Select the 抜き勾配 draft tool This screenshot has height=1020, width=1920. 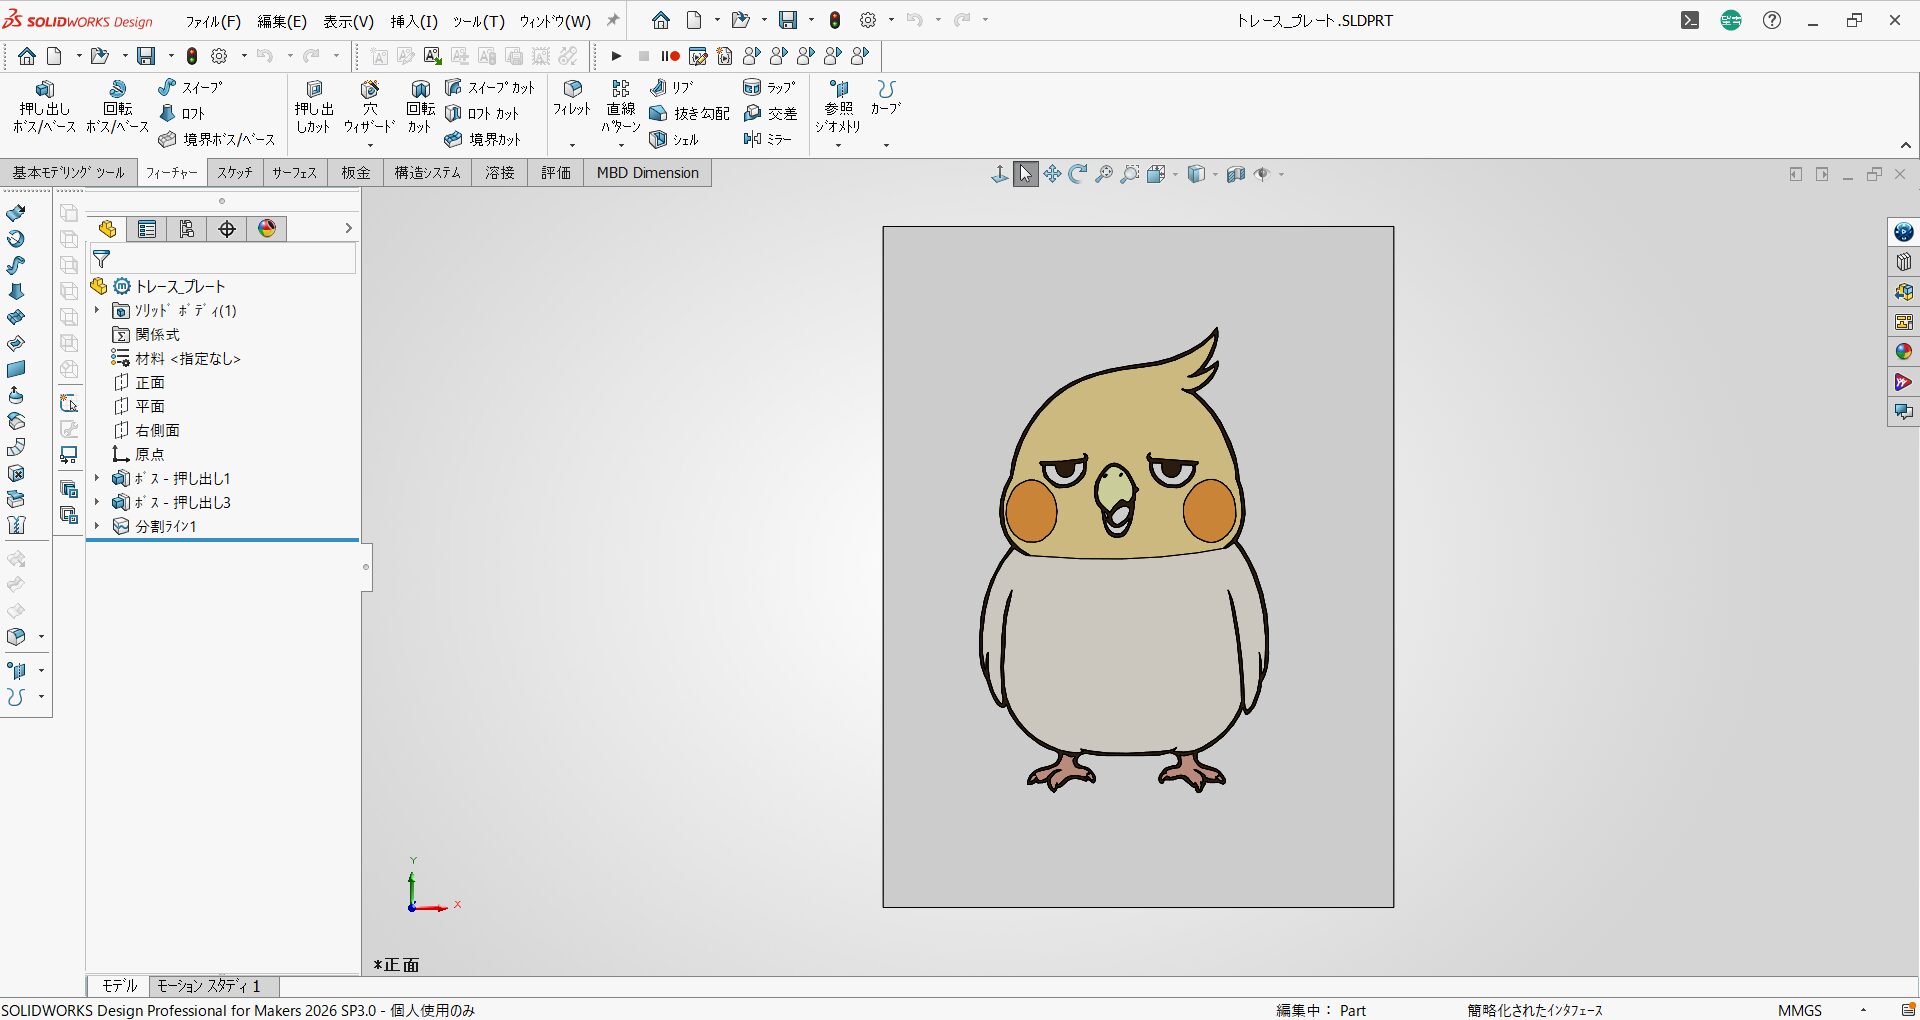tap(689, 114)
